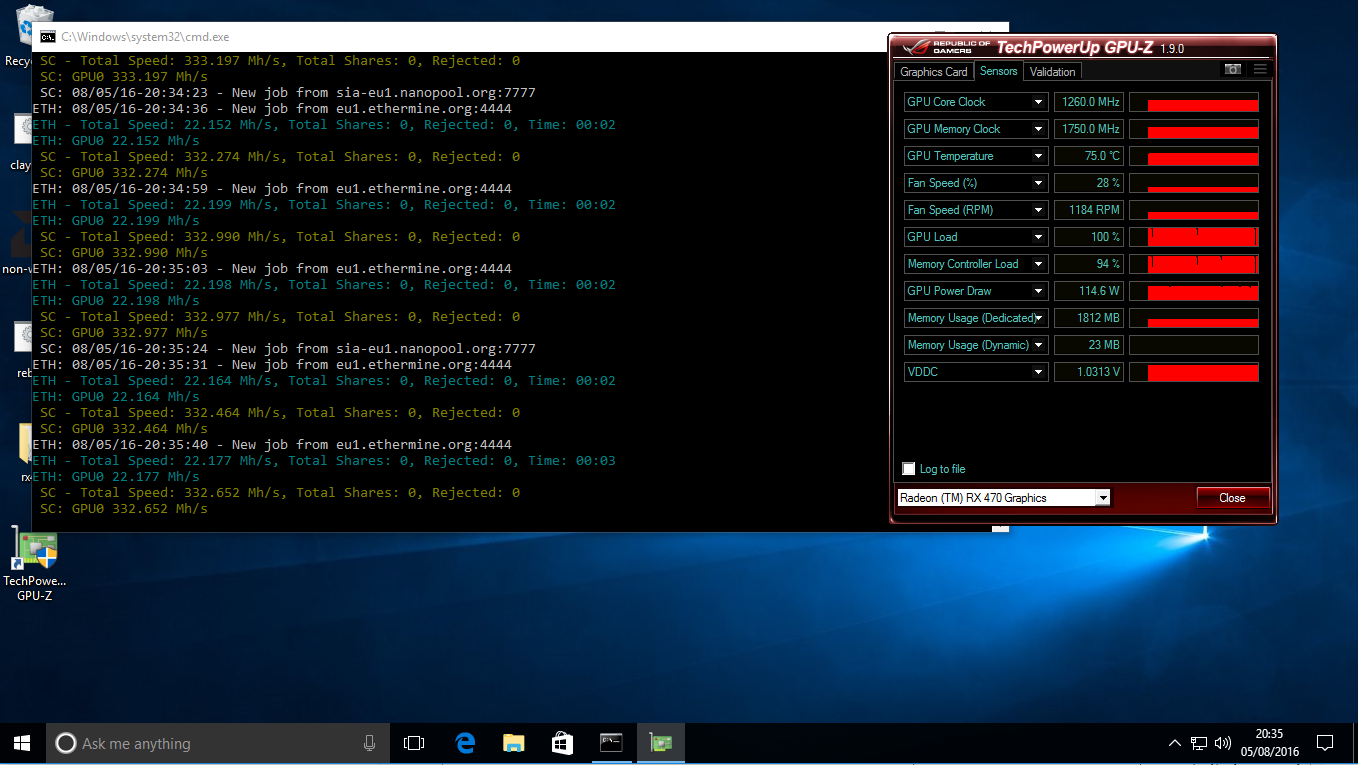Switch to GPU-Z taskbar icon

point(660,743)
